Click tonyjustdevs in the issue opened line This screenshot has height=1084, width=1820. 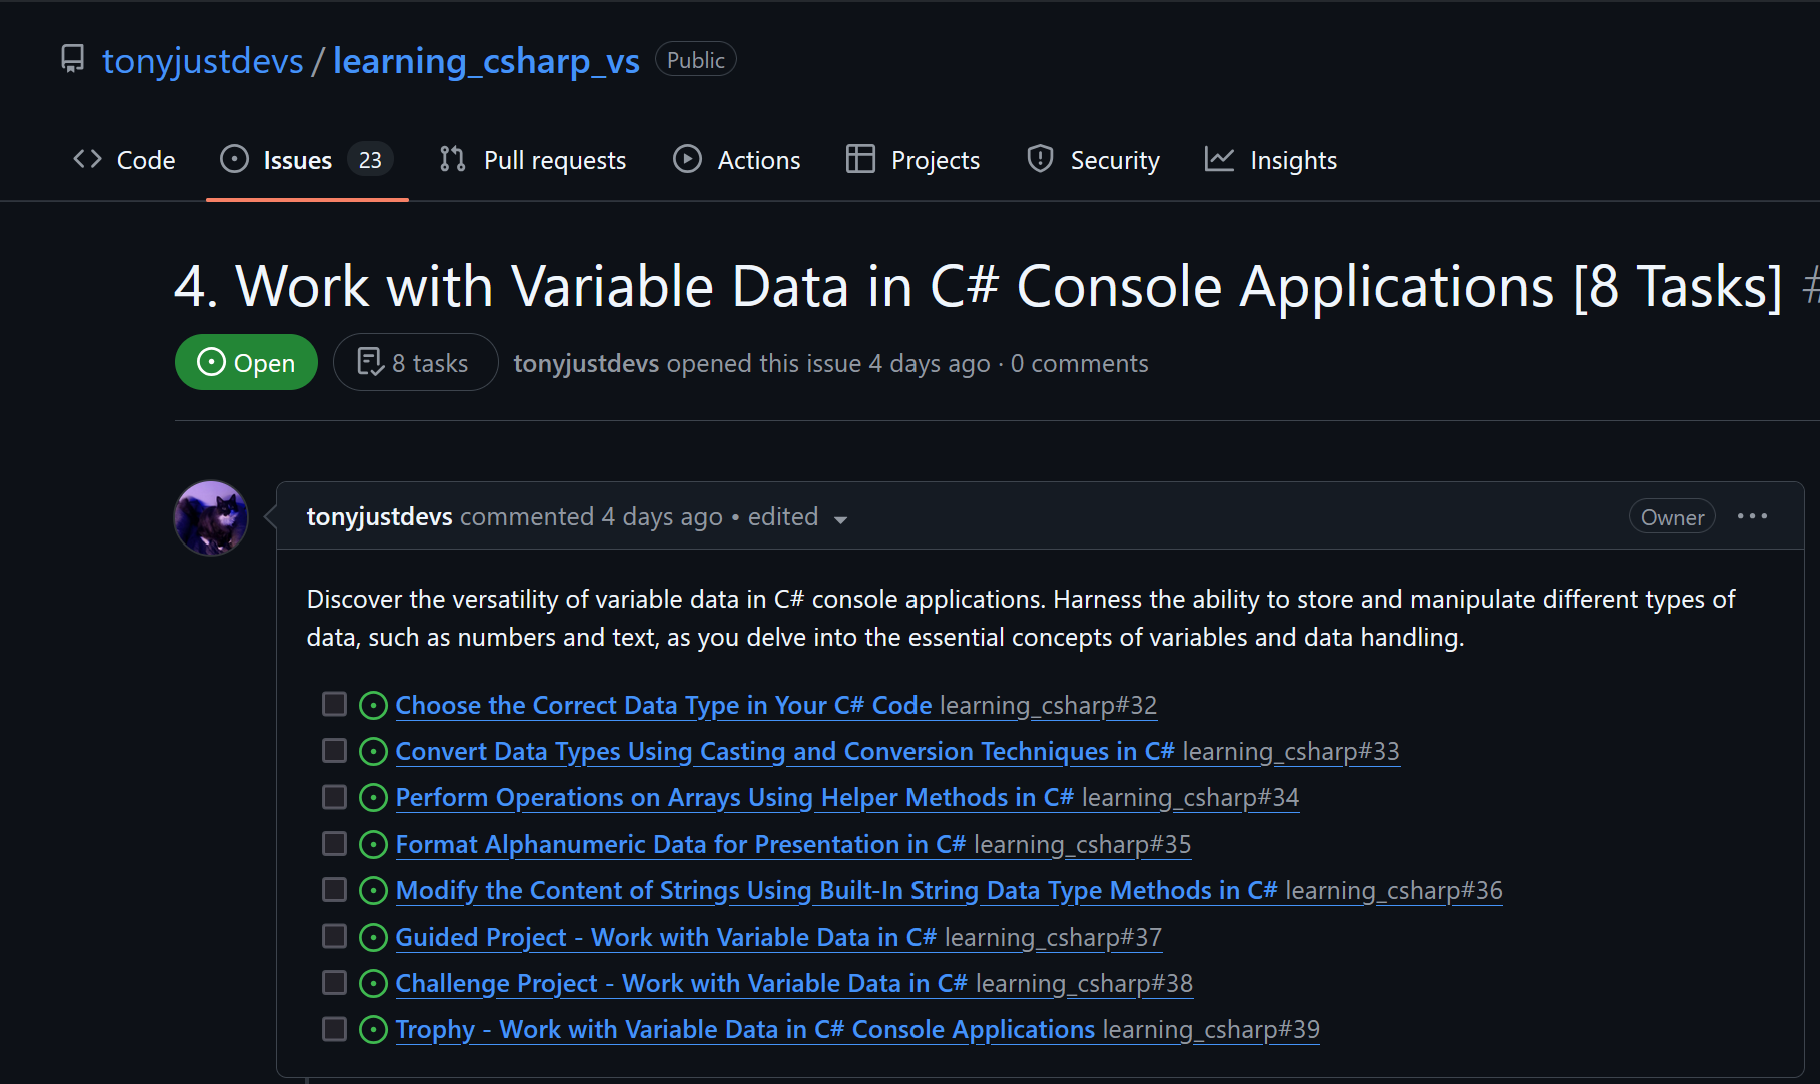pos(586,363)
